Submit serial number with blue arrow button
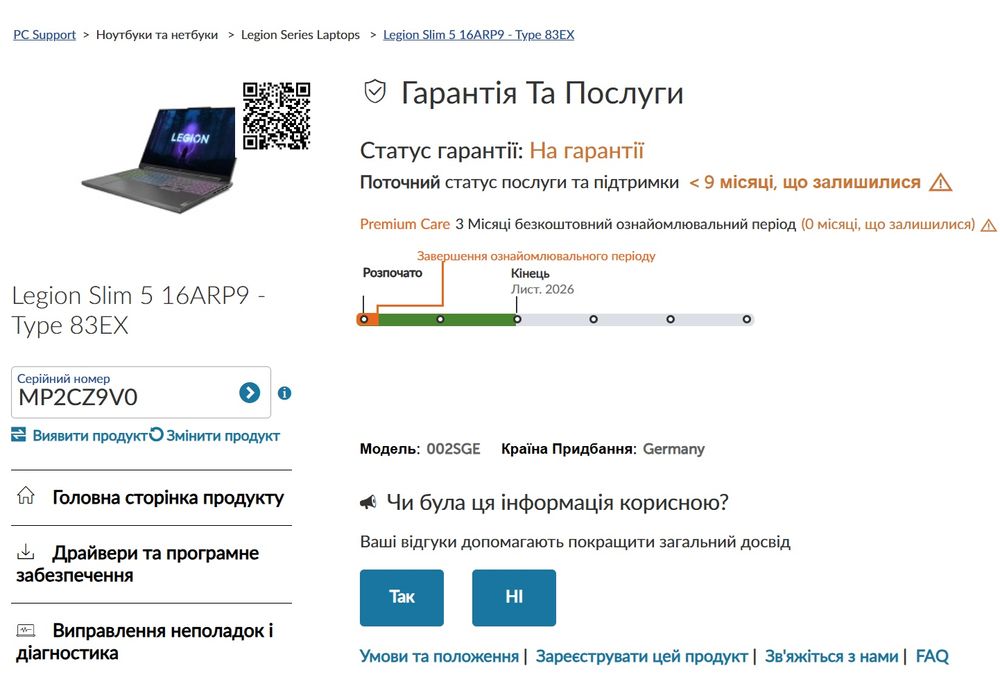Screen dimensions: 1000x680 (x=249, y=392)
